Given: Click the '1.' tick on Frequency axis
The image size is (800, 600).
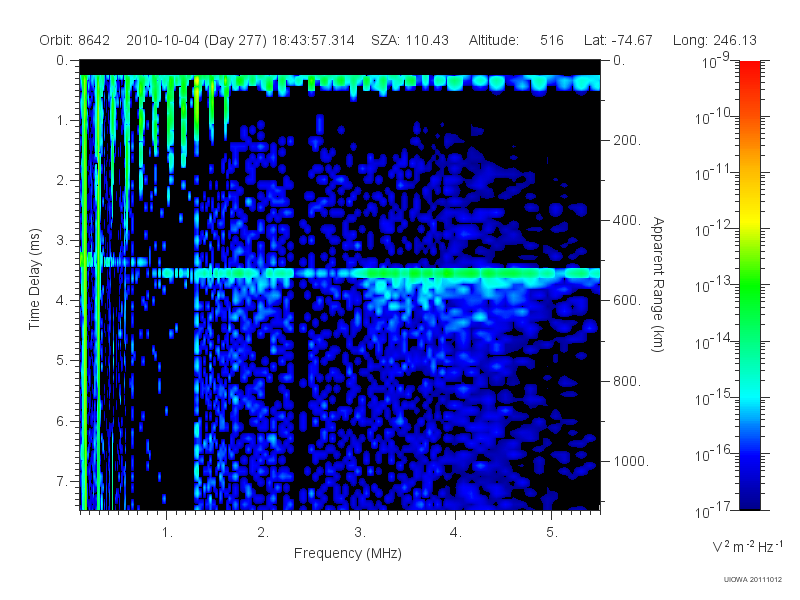Looking at the screenshot, I should [x=167, y=533].
